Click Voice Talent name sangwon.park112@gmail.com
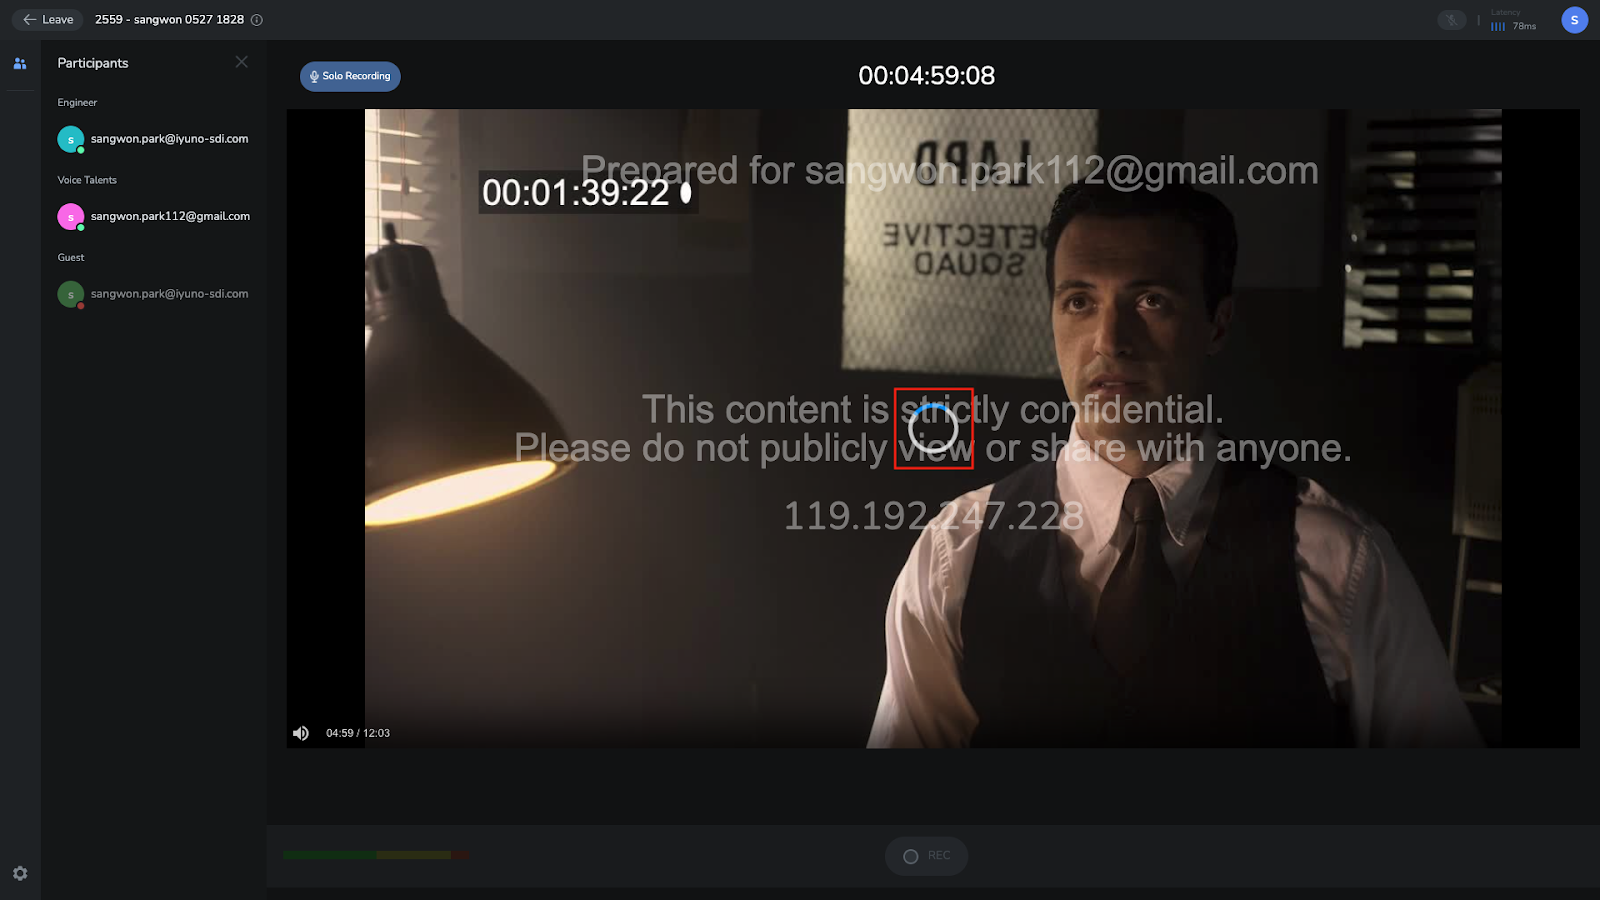 [x=171, y=216]
